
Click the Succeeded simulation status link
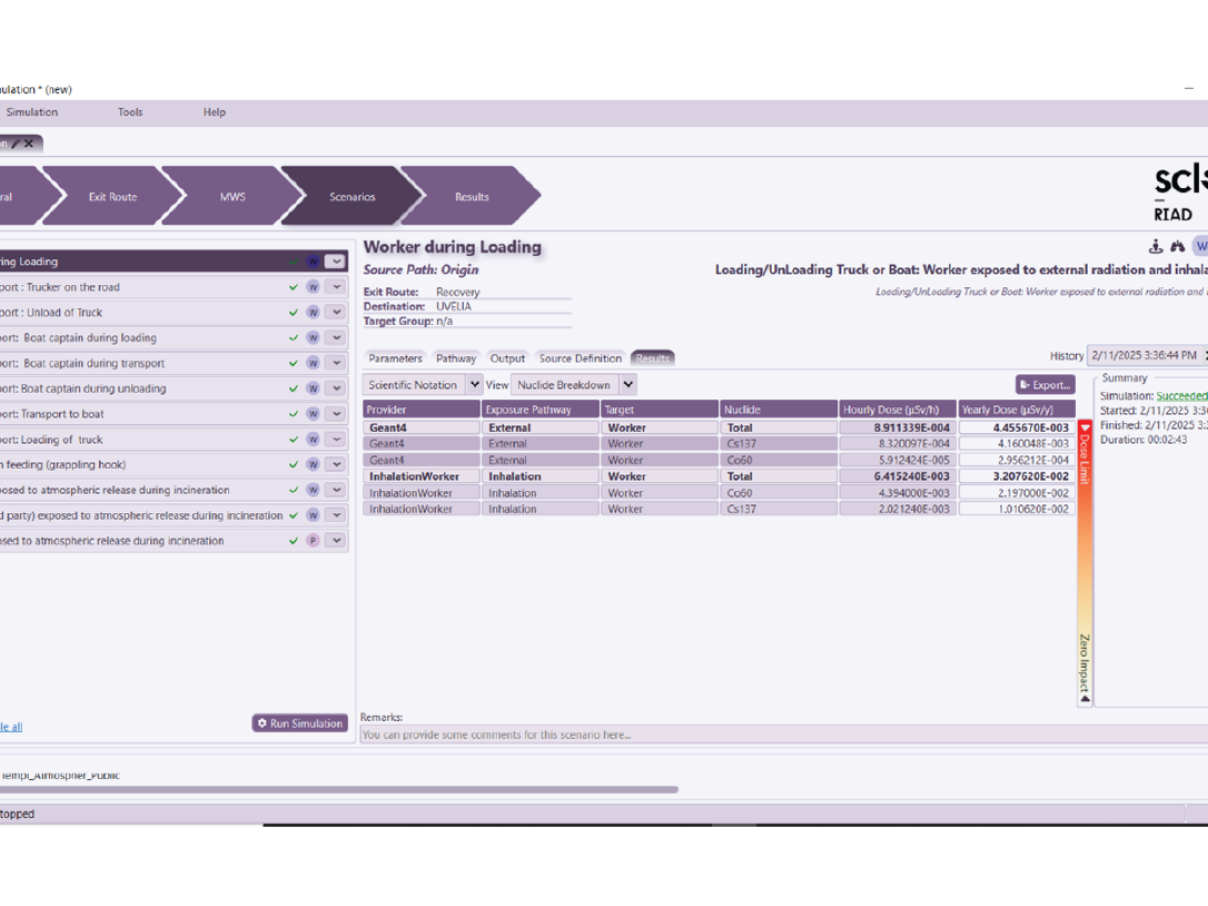[x=1181, y=396]
